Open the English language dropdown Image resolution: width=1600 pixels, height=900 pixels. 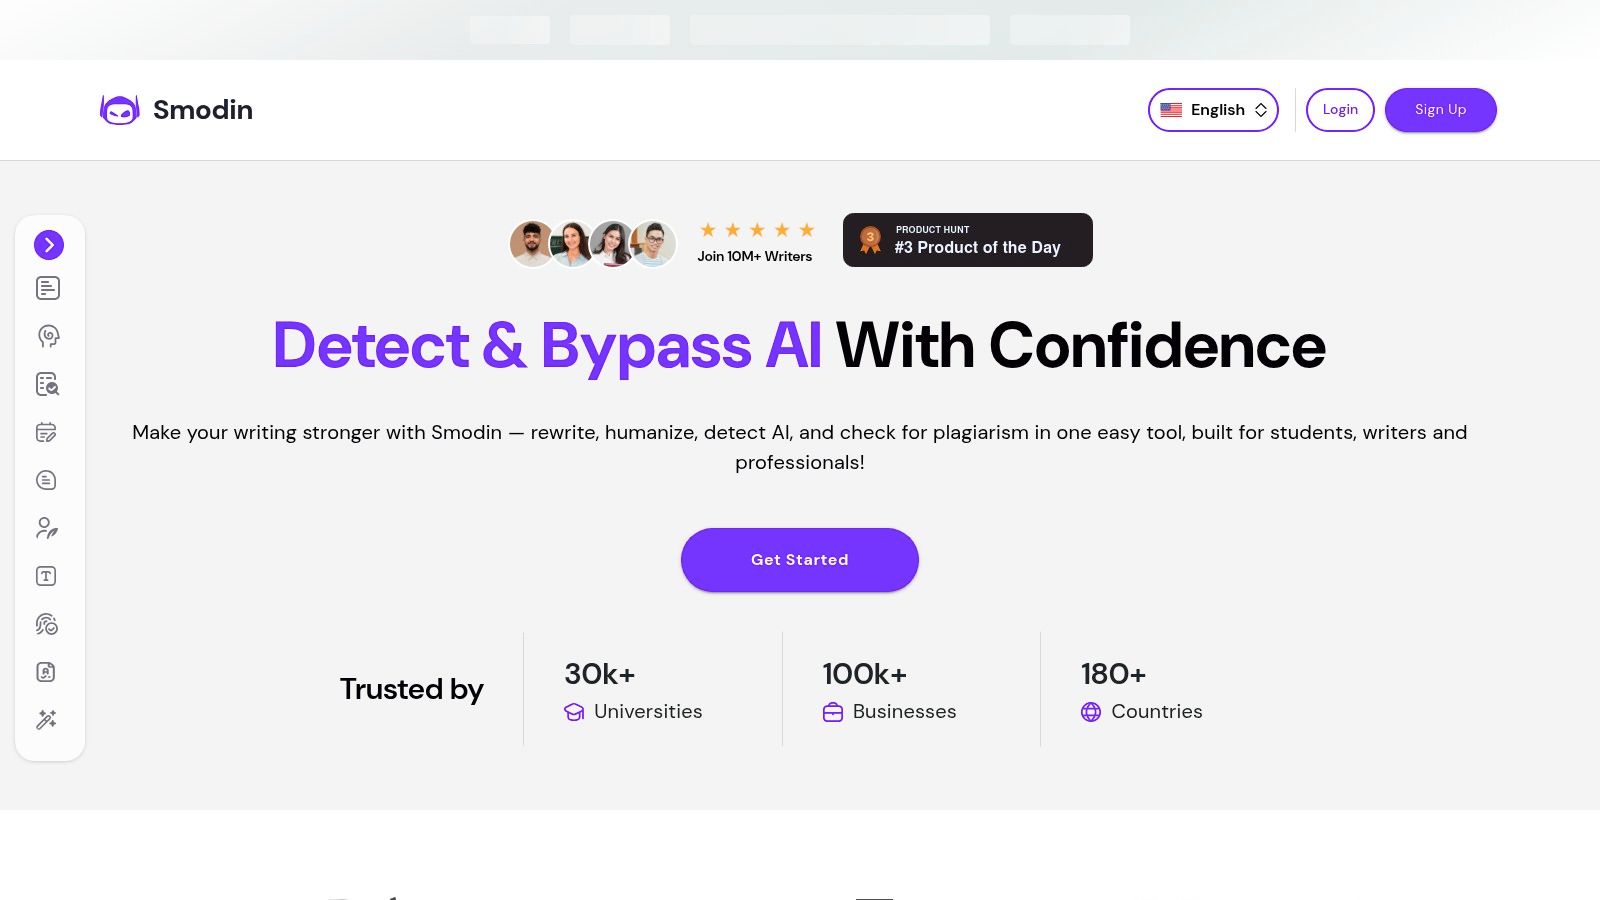[1213, 110]
